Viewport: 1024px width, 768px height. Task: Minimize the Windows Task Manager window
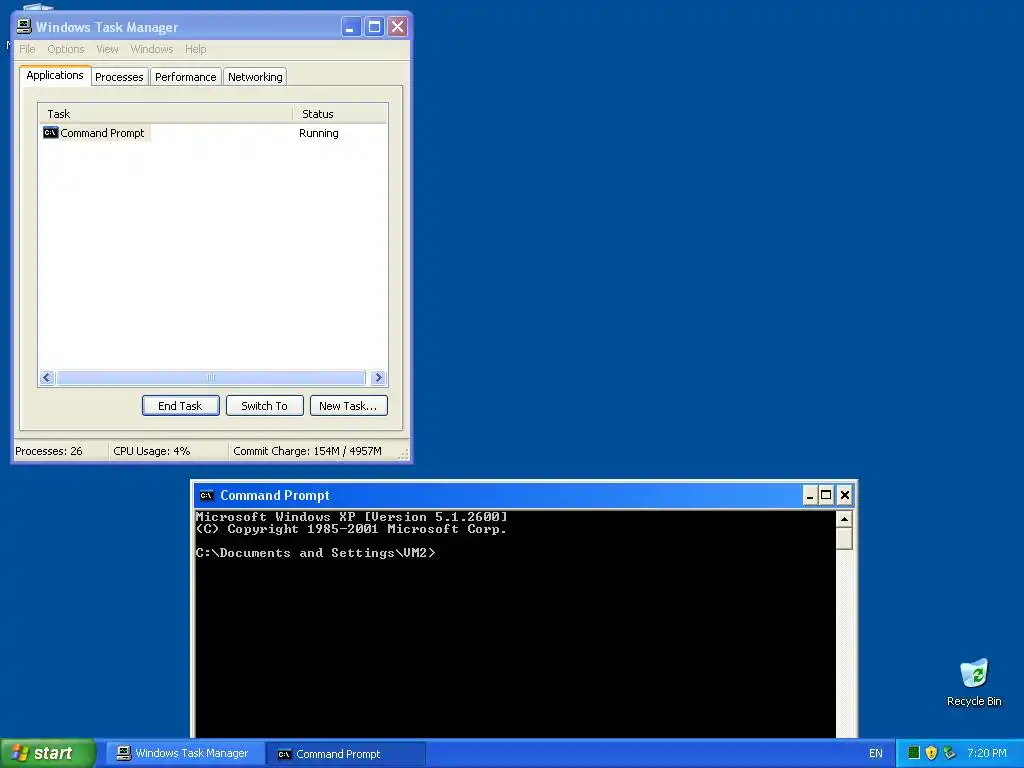[x=351, y=27]
